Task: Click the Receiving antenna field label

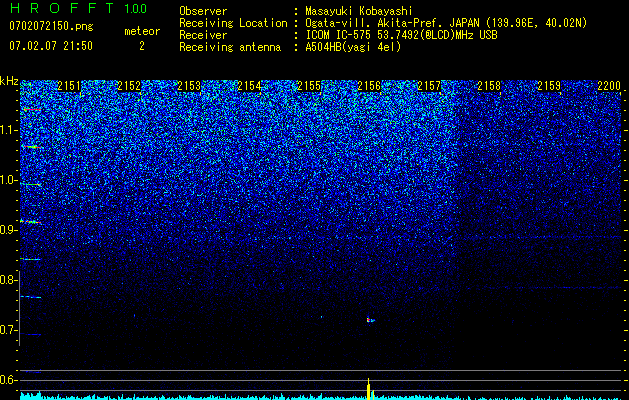Action: tap(230, 47)
